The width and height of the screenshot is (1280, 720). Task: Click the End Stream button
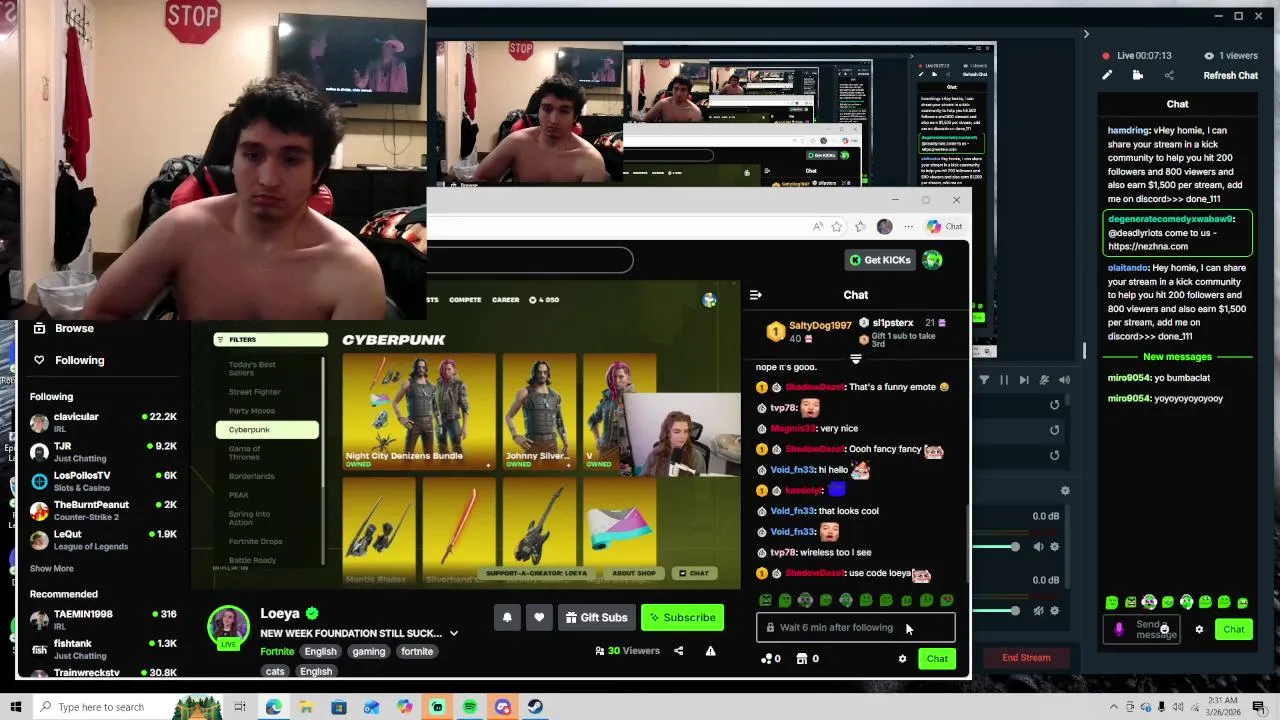[x=1026, y=658]
